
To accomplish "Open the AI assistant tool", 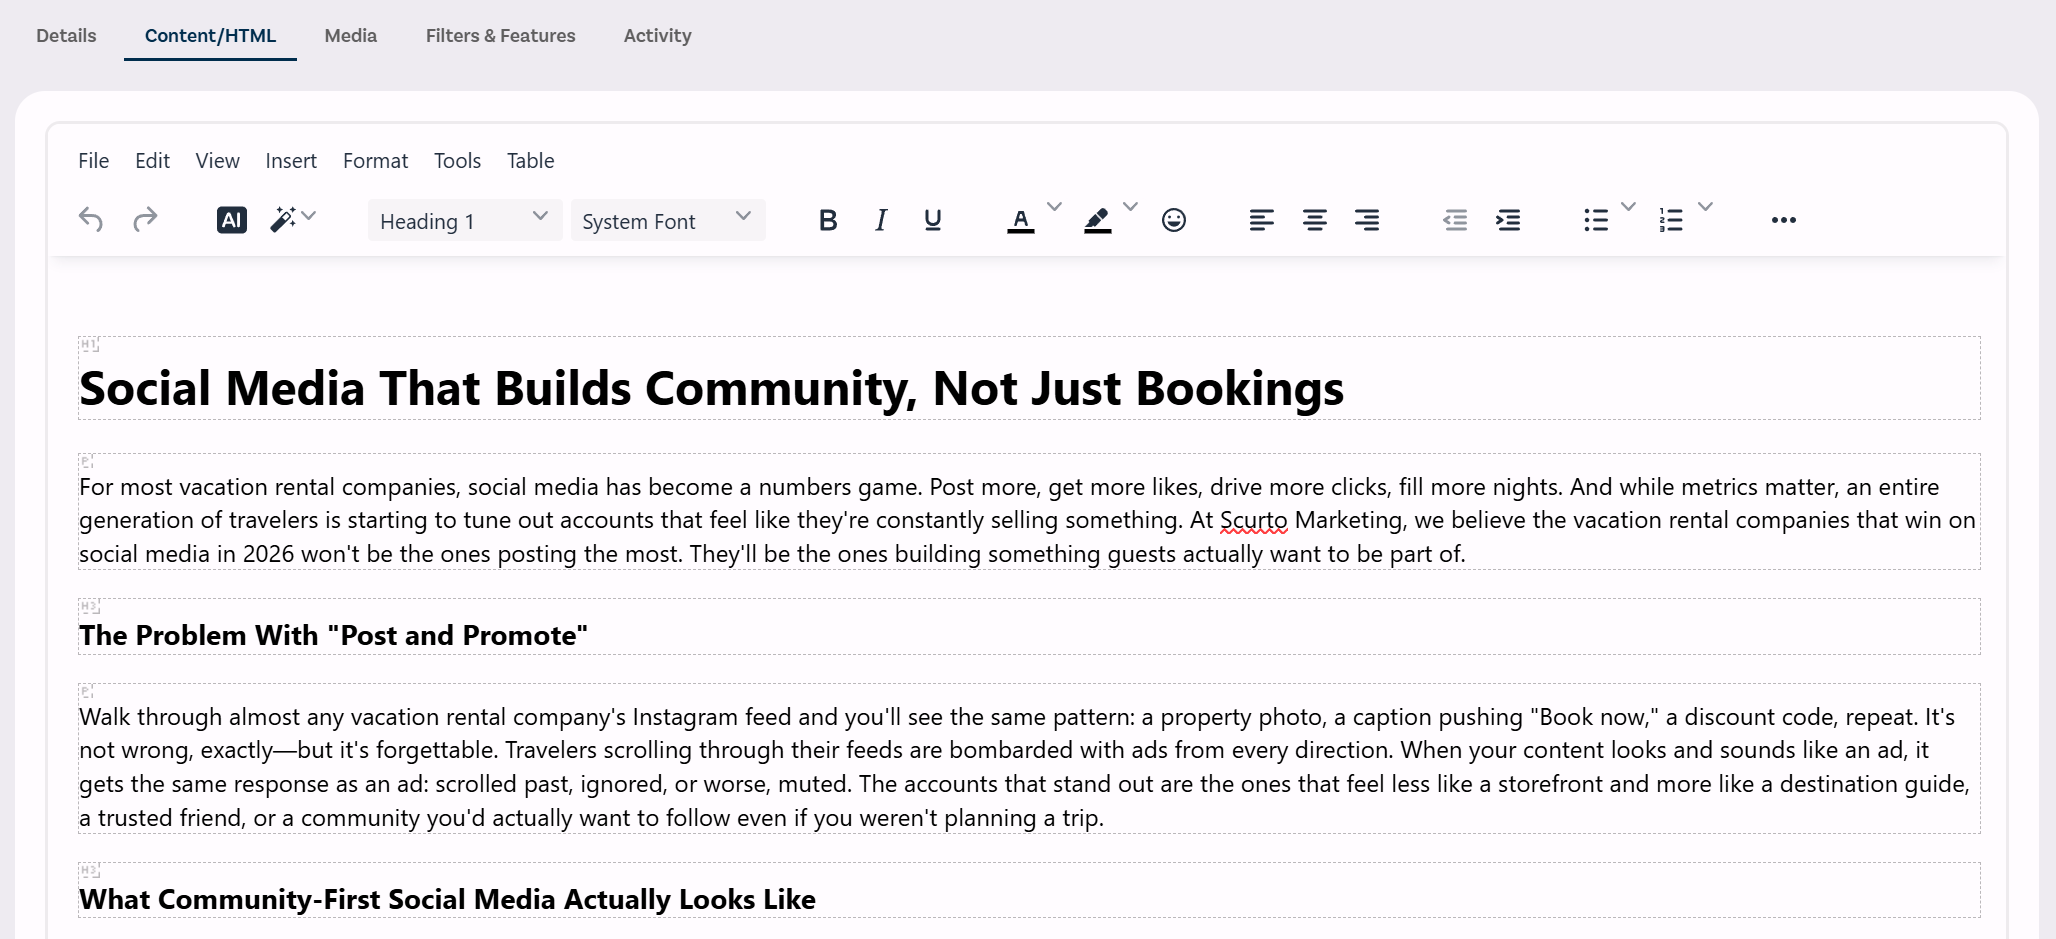I will [x=232, y=220].
